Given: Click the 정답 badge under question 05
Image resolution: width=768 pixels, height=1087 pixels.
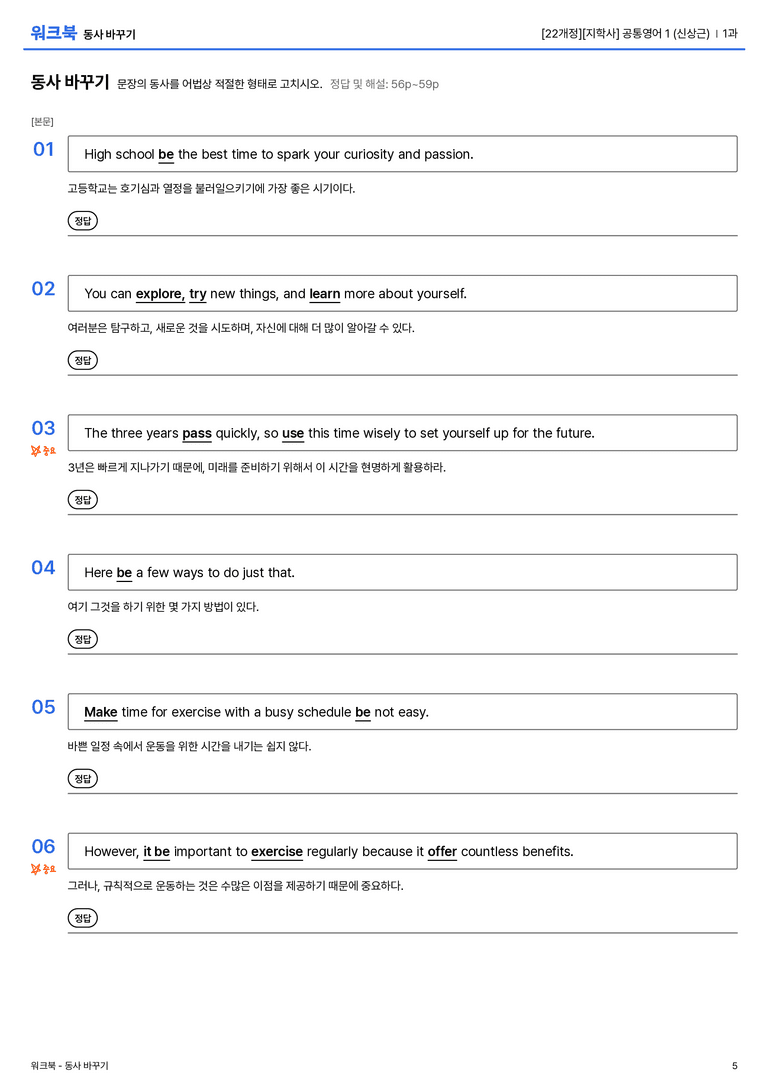Looking at the screenshot, I should point(82,778).
